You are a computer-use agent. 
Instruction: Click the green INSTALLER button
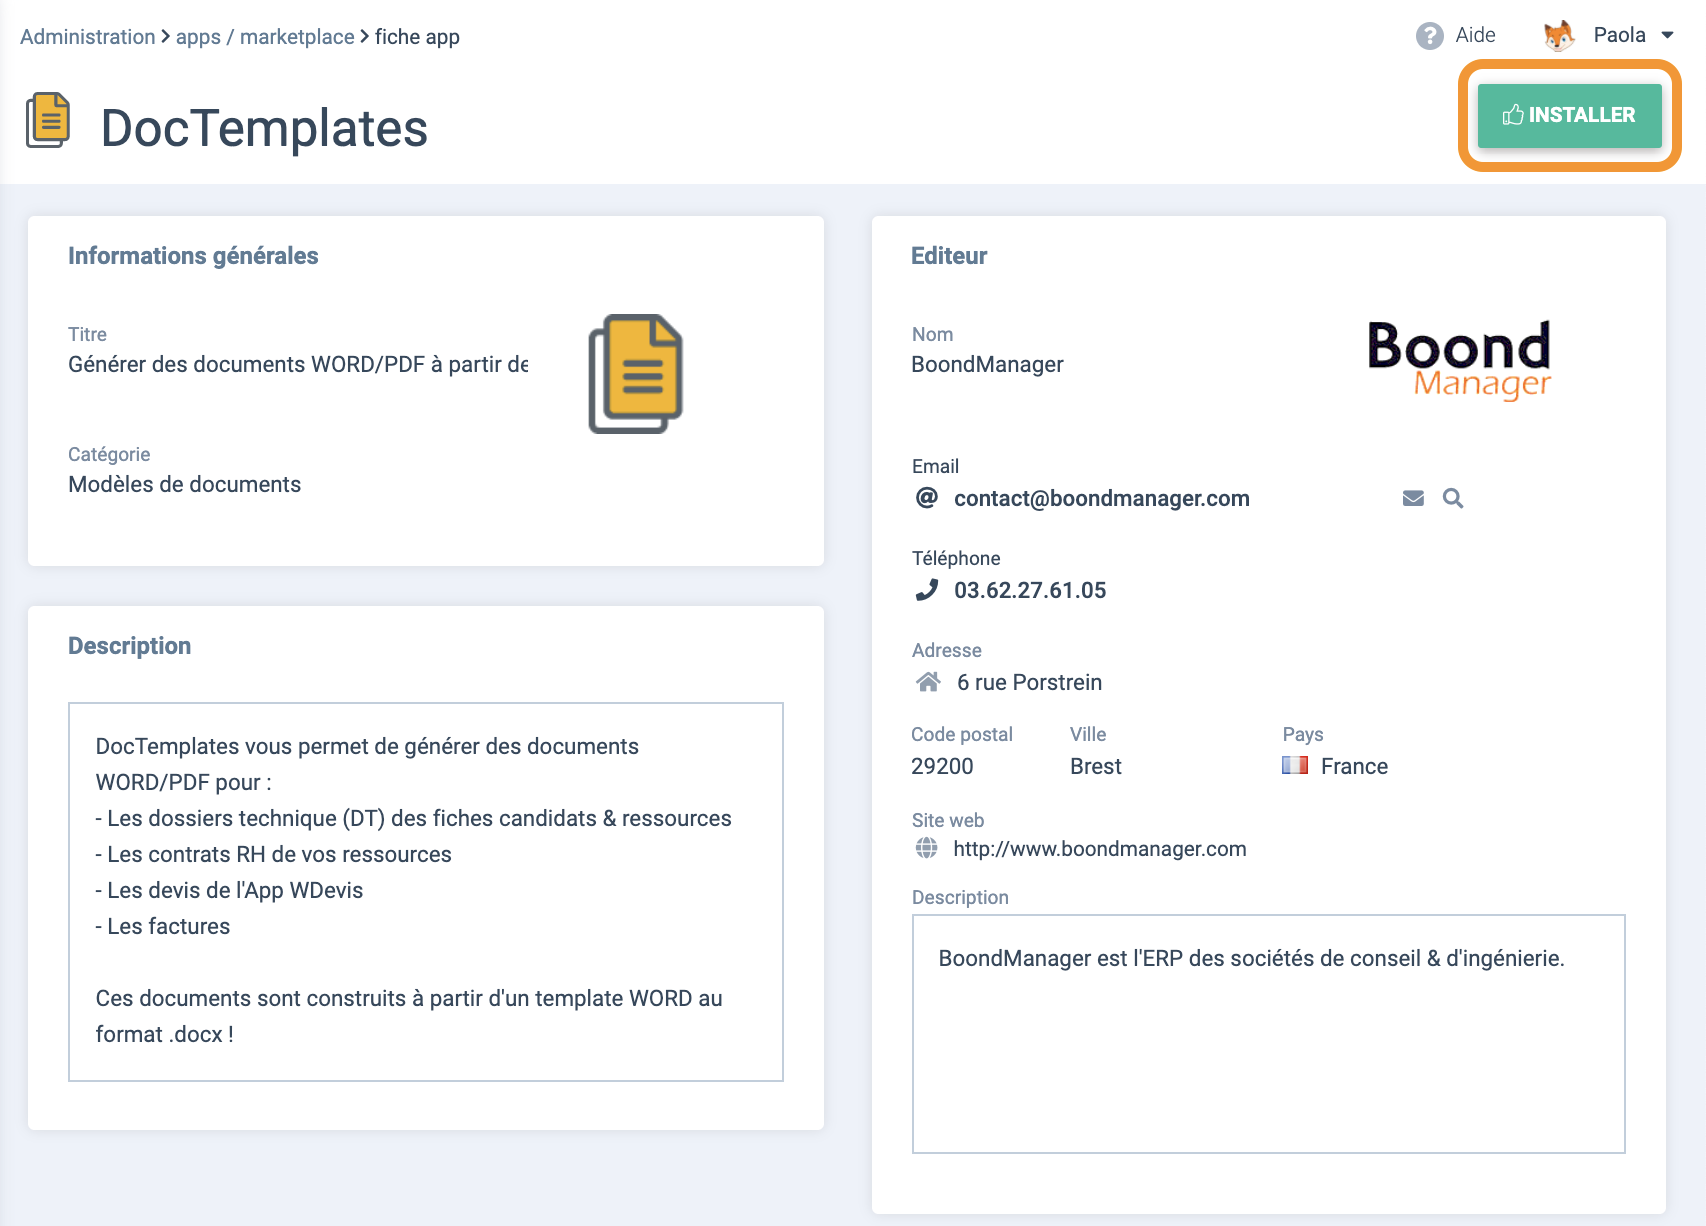pos(1569,116)
